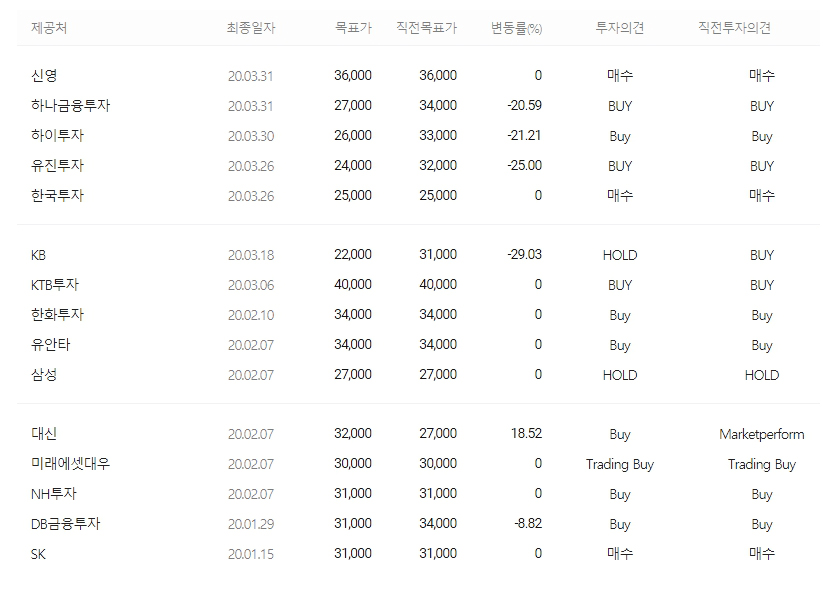Click 미래에셋대우's previous Trading Buy opinion
The height and width of the screenshot is (589, 830).
tap(762, 465)
